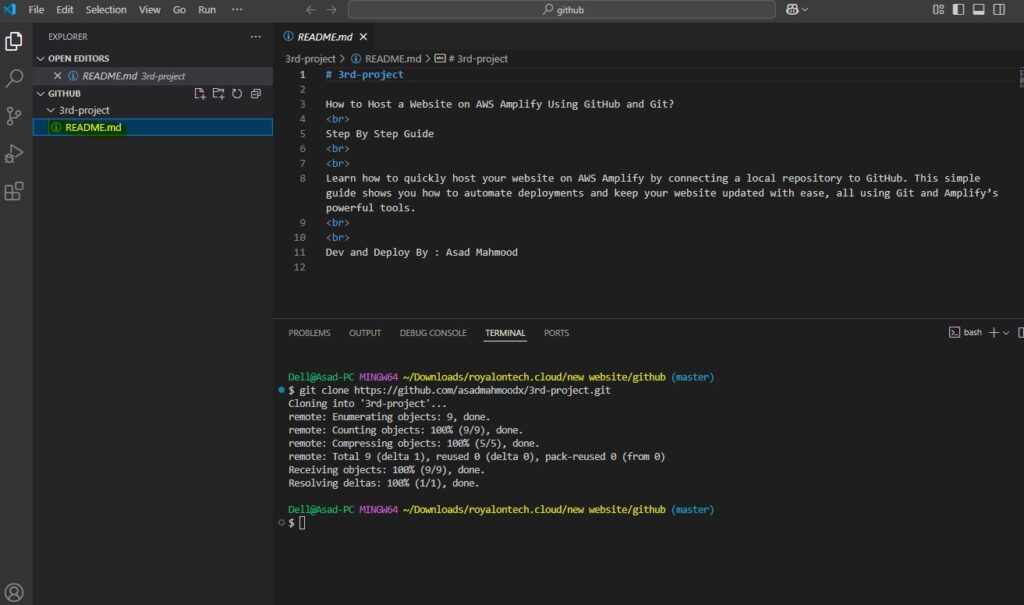Open the Copilot chat icon
This screenshot has width=1024, height=605.
[792, 9]
